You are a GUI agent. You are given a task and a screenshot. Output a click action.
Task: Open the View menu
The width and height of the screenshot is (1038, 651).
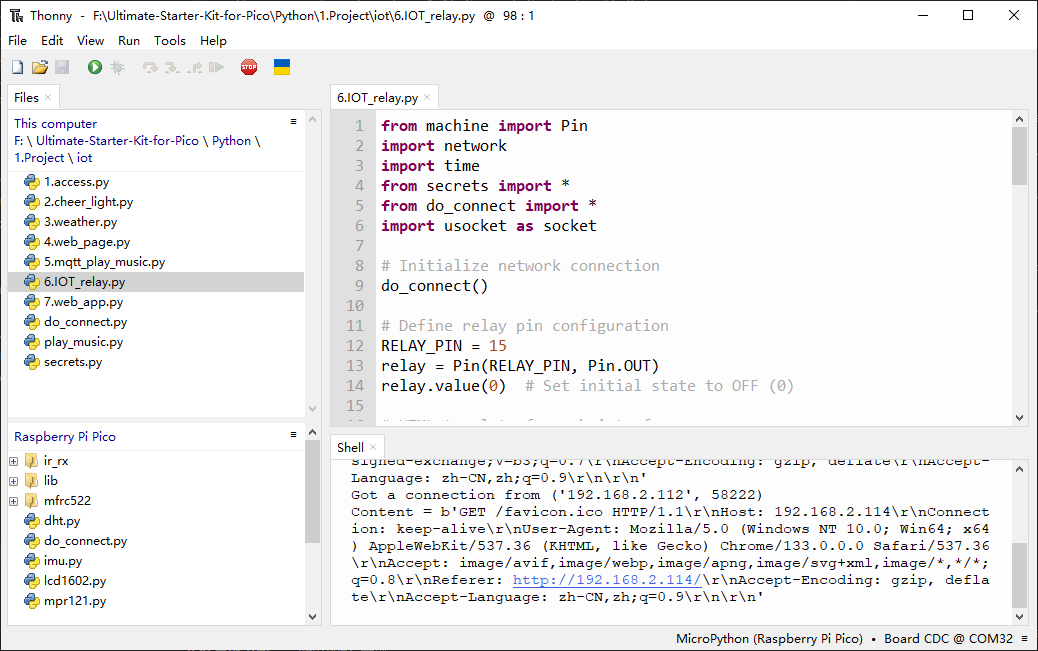click(90, 40)
